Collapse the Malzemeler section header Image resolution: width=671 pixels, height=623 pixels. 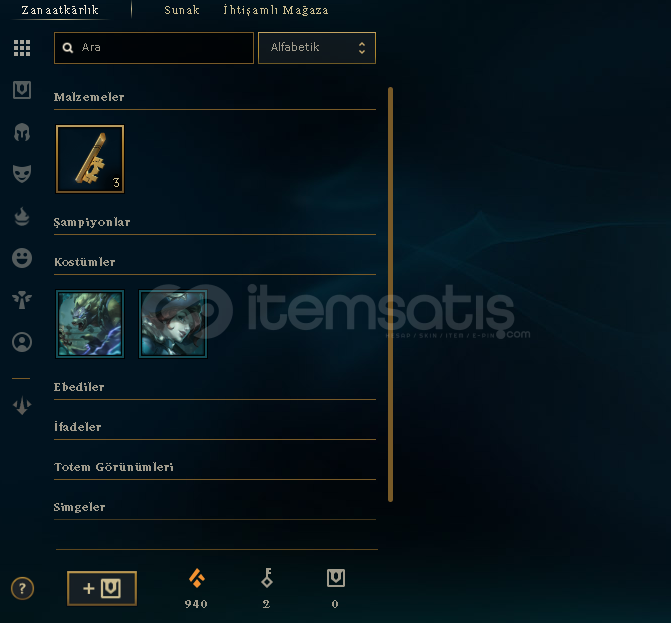tap(89, 97)
